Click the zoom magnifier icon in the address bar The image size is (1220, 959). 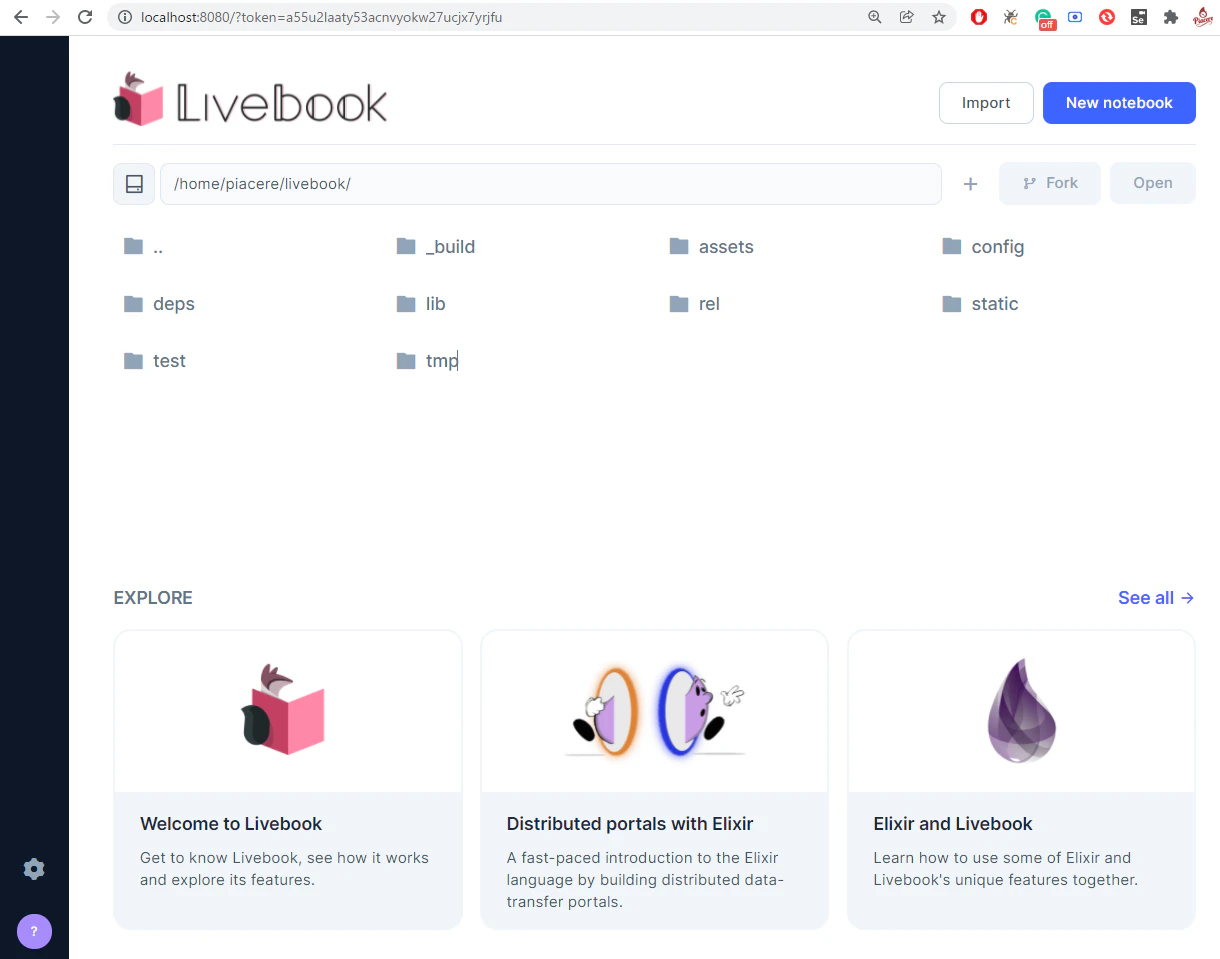tap(875, 17)
